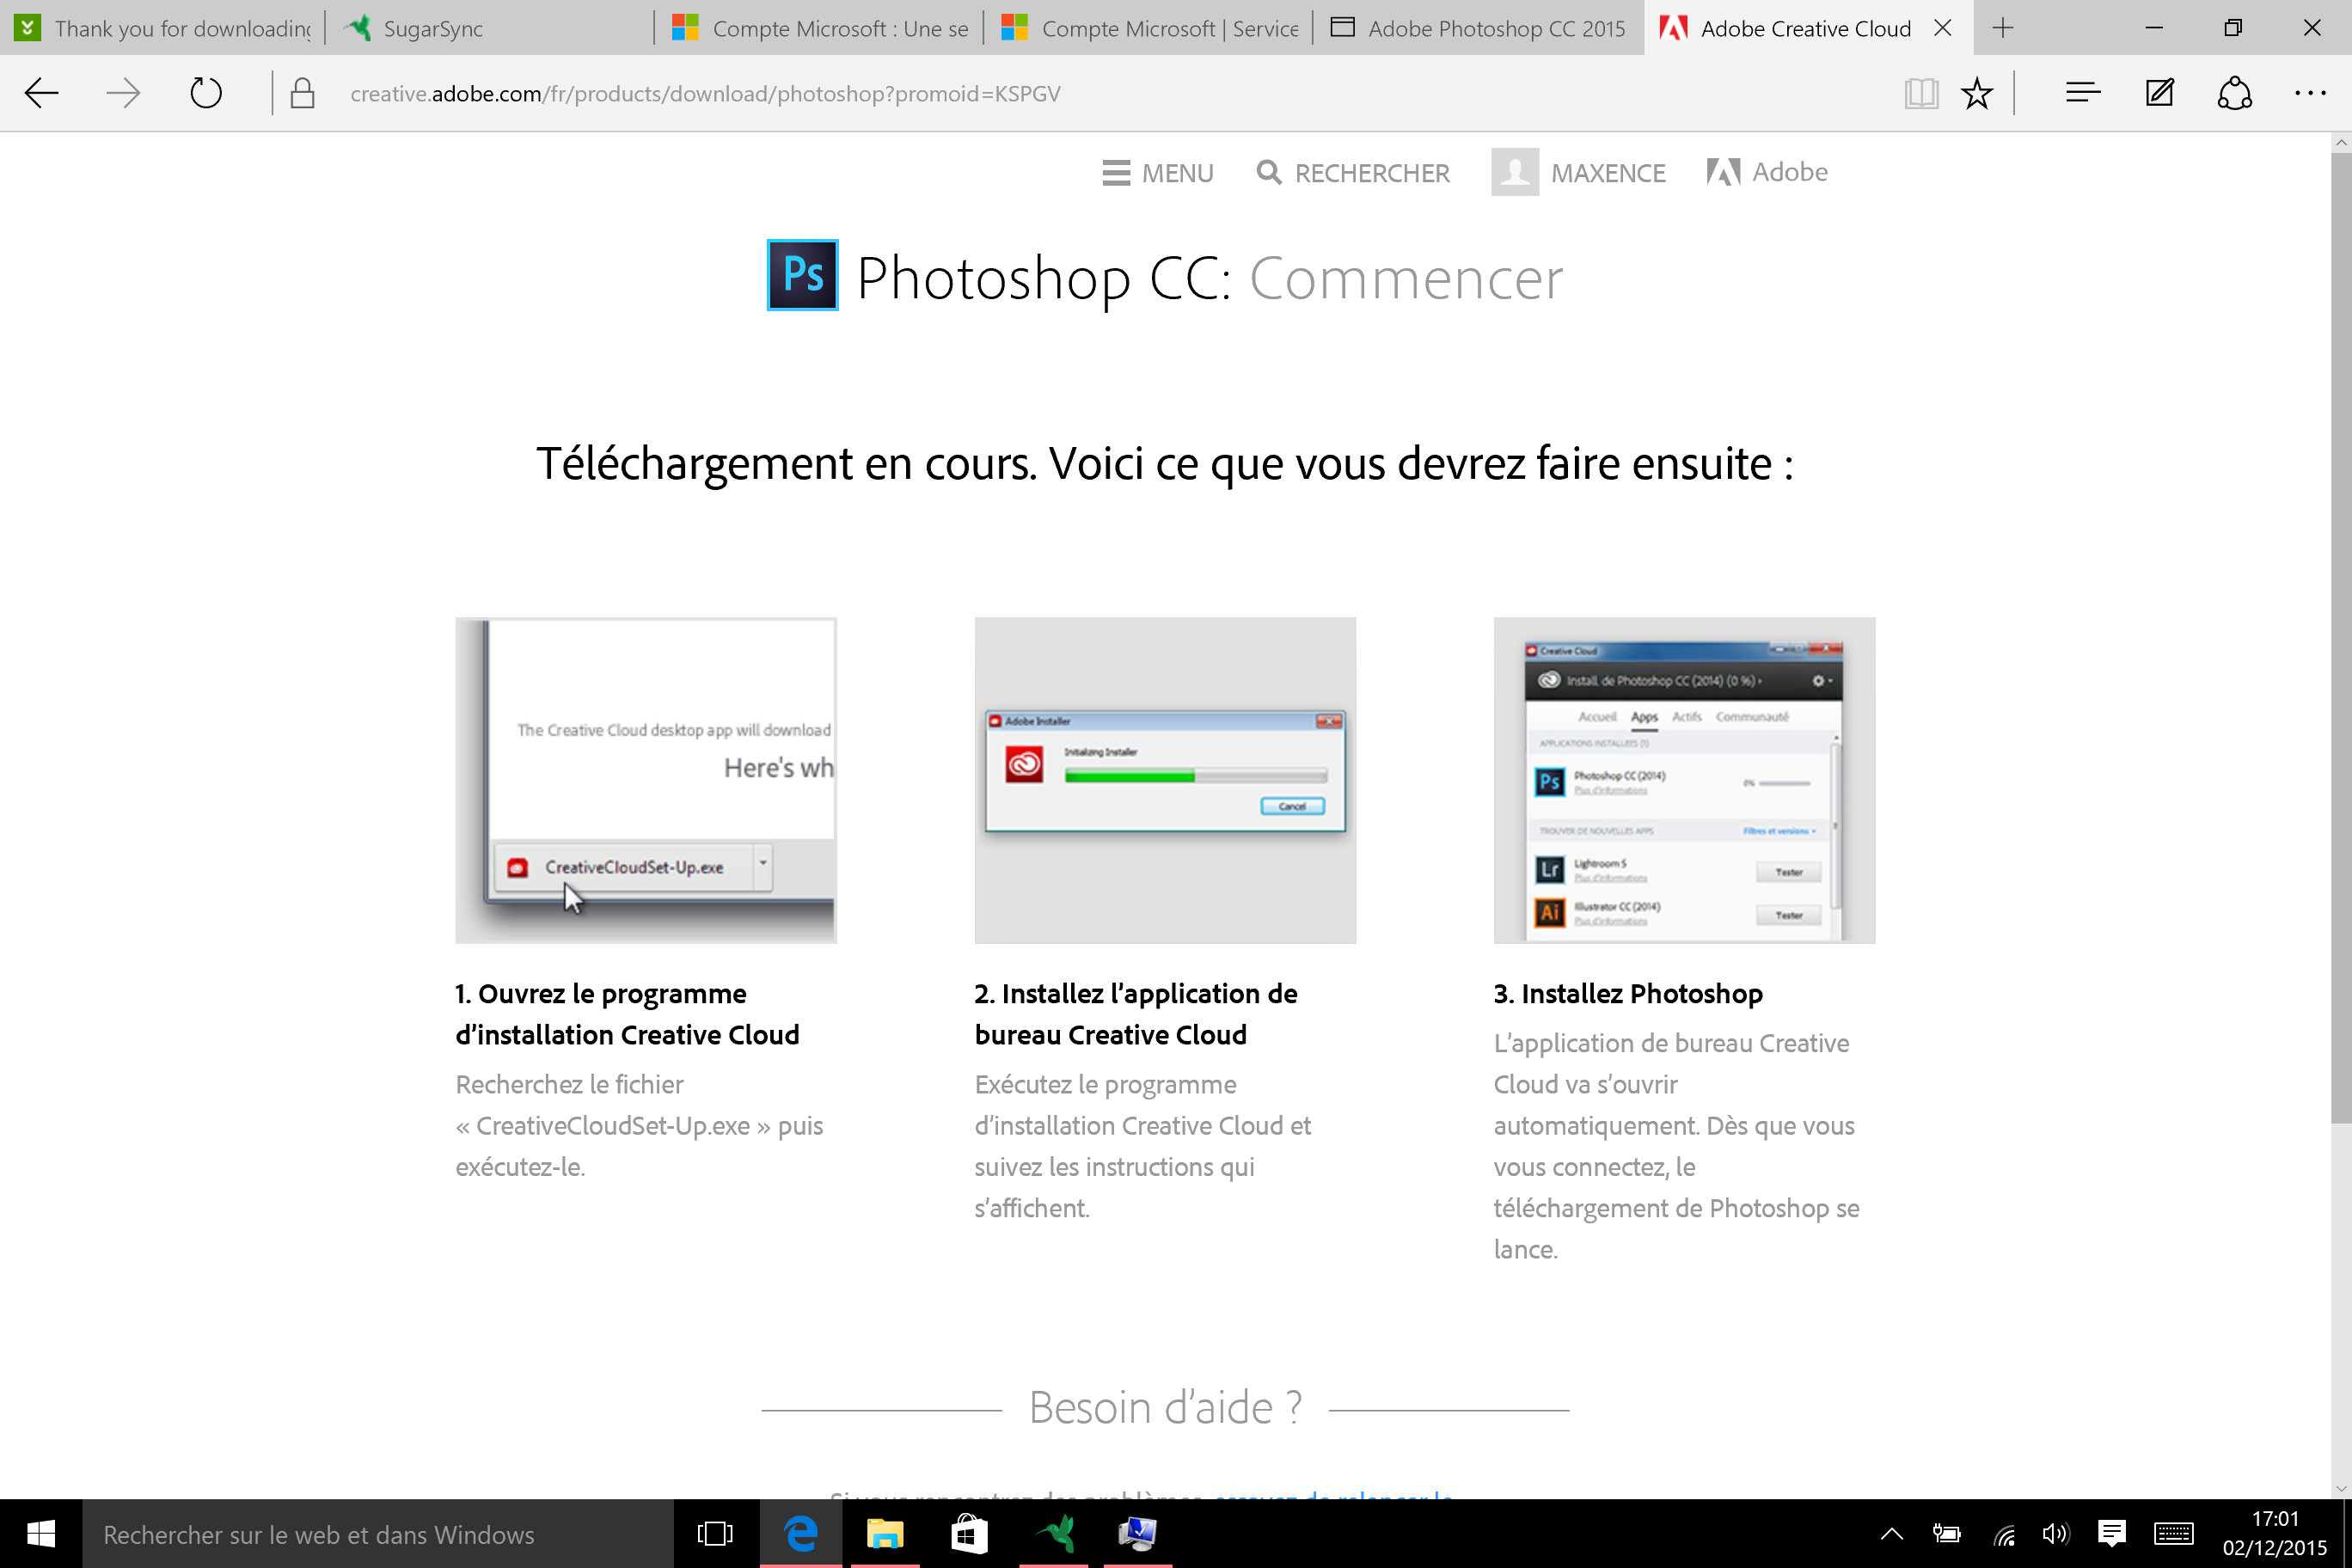Click the padlock site security icon
This screenshot has height=1568, width=2352.
(302, 93)
